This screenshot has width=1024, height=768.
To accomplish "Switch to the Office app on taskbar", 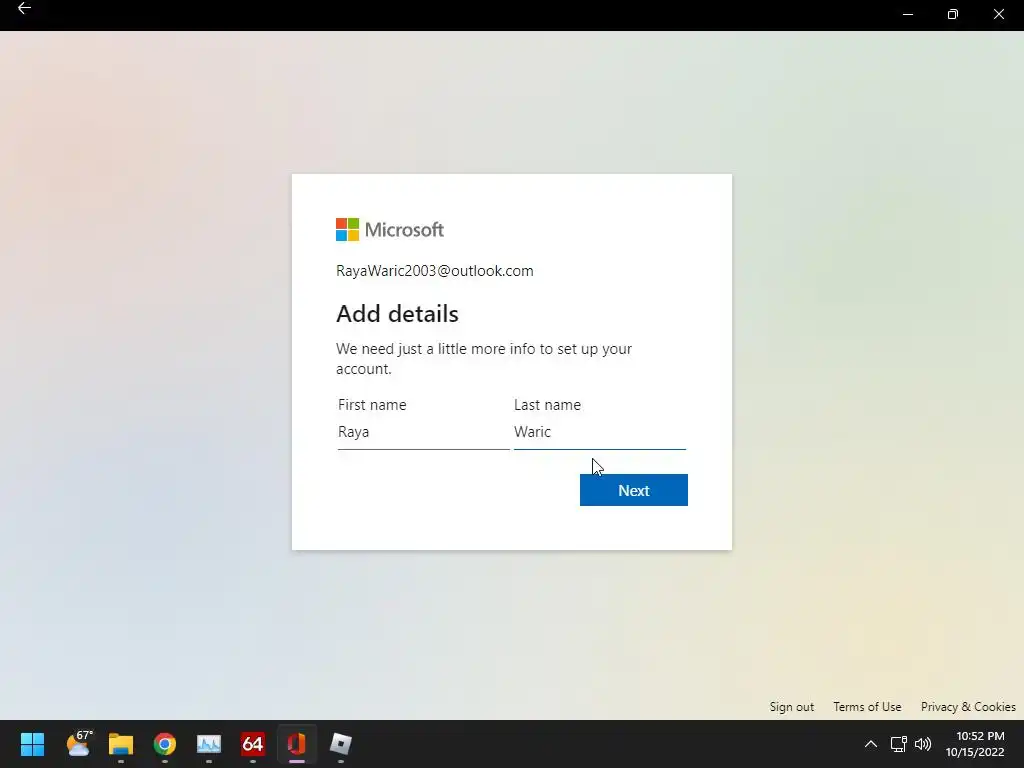I will (296, 744).
